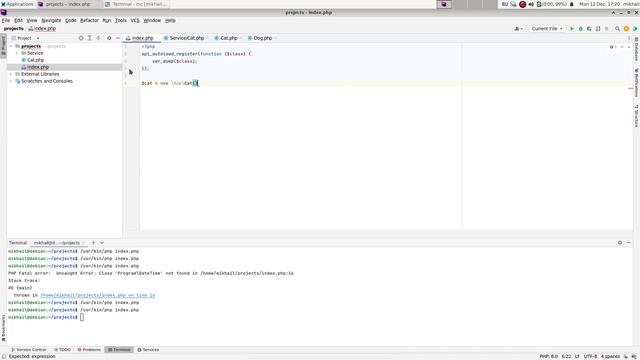640x360 pixels.
Task: Open the TODO tool window
Action: point(62,350)
